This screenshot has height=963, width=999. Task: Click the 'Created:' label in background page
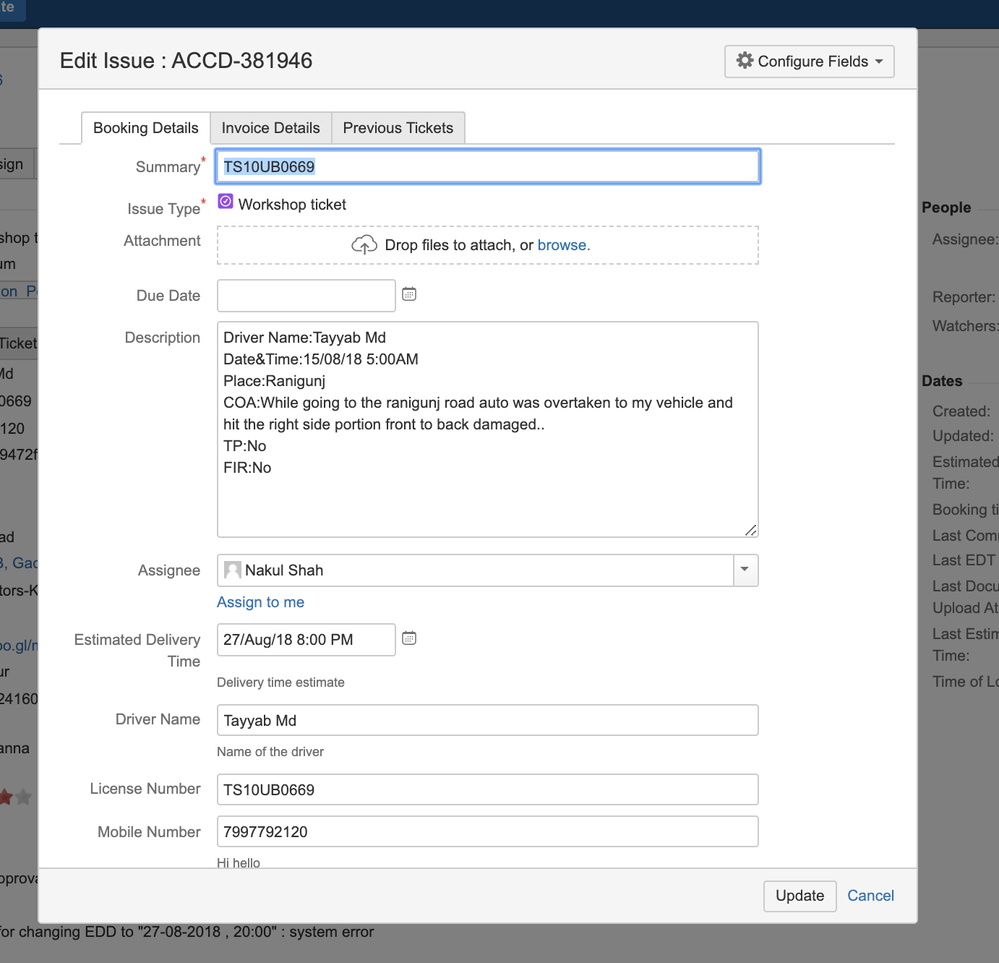pos(961,412)
